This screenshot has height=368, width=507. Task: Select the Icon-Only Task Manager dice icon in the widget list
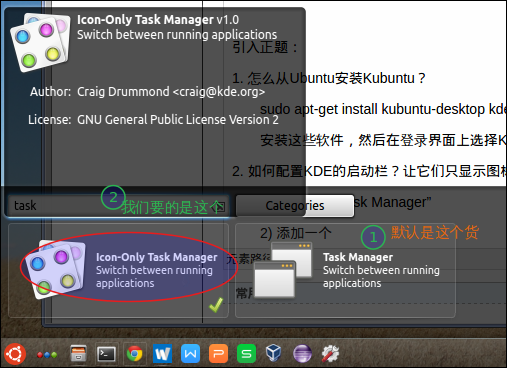coord(55,269)
